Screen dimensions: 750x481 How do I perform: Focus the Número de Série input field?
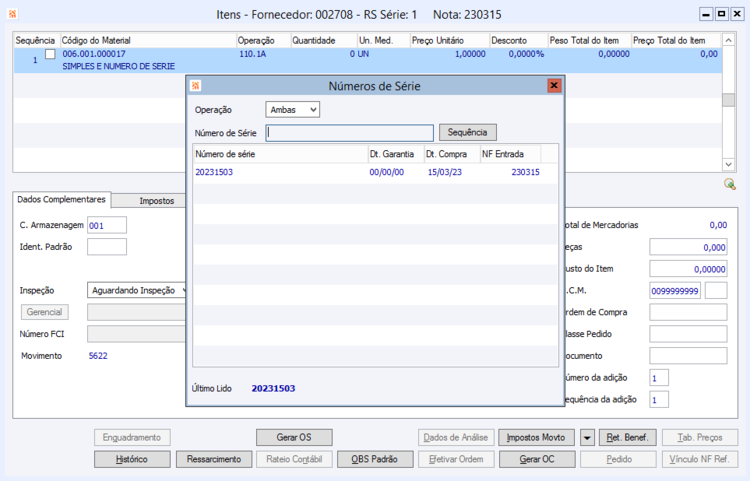(350, 133)
